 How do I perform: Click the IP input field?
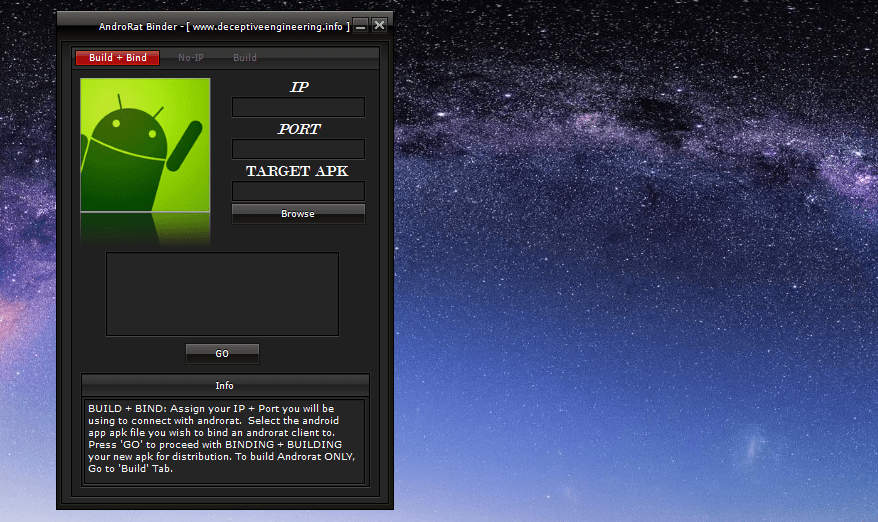point(298,107)
